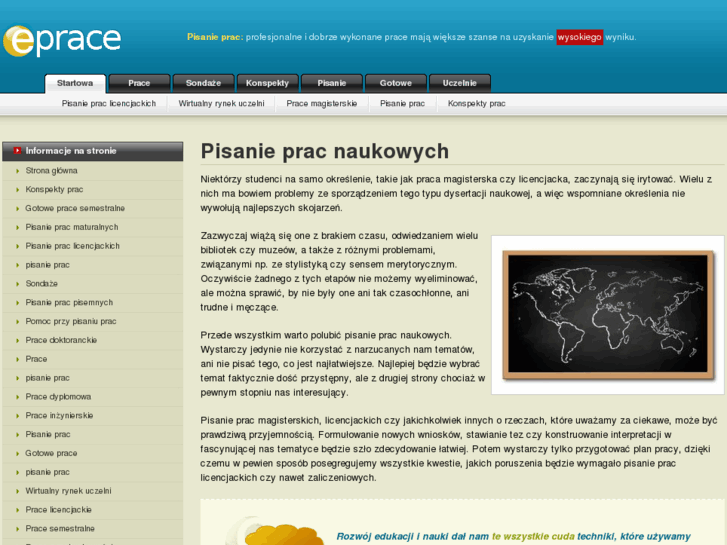Viewport: 727px width, 545px height.
Task: Click the Informacje na stronie sidebar header
Action: coord(93,151)
